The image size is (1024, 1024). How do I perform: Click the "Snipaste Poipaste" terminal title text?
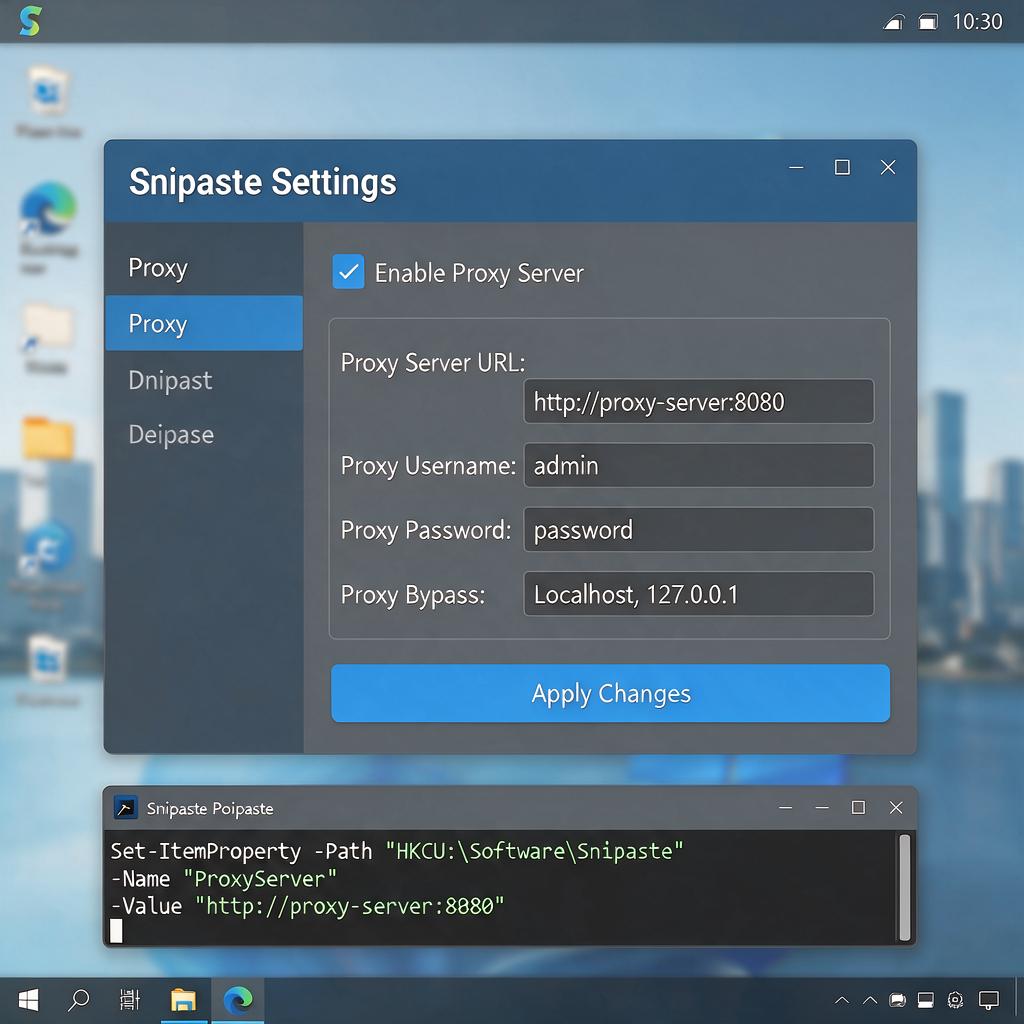pos(210,808)
